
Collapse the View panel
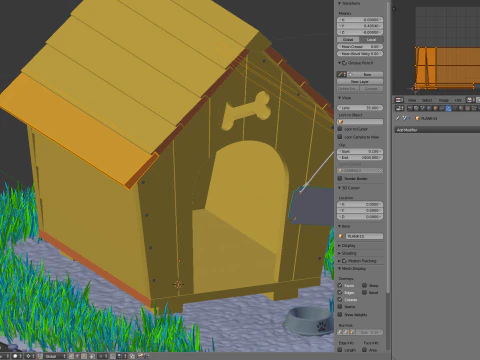(x=339, y=98)
